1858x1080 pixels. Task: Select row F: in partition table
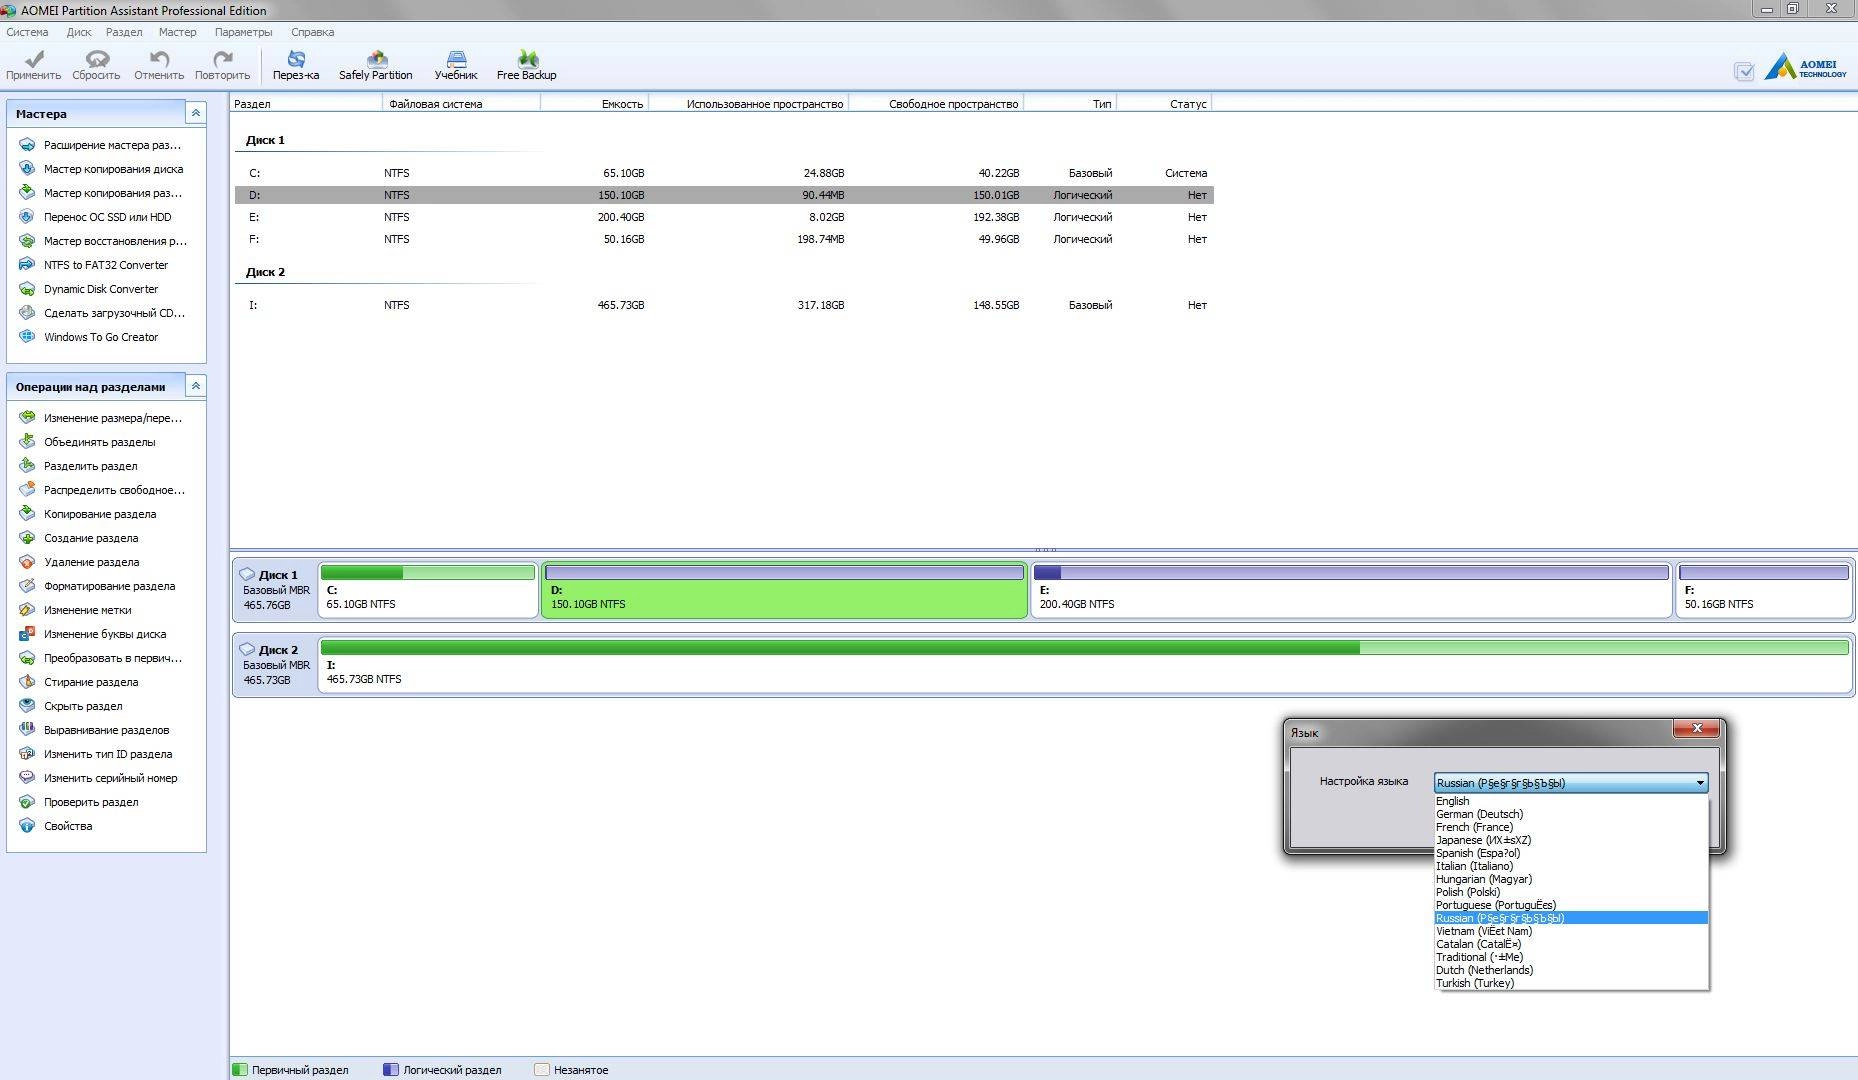(x=724, y=239)
